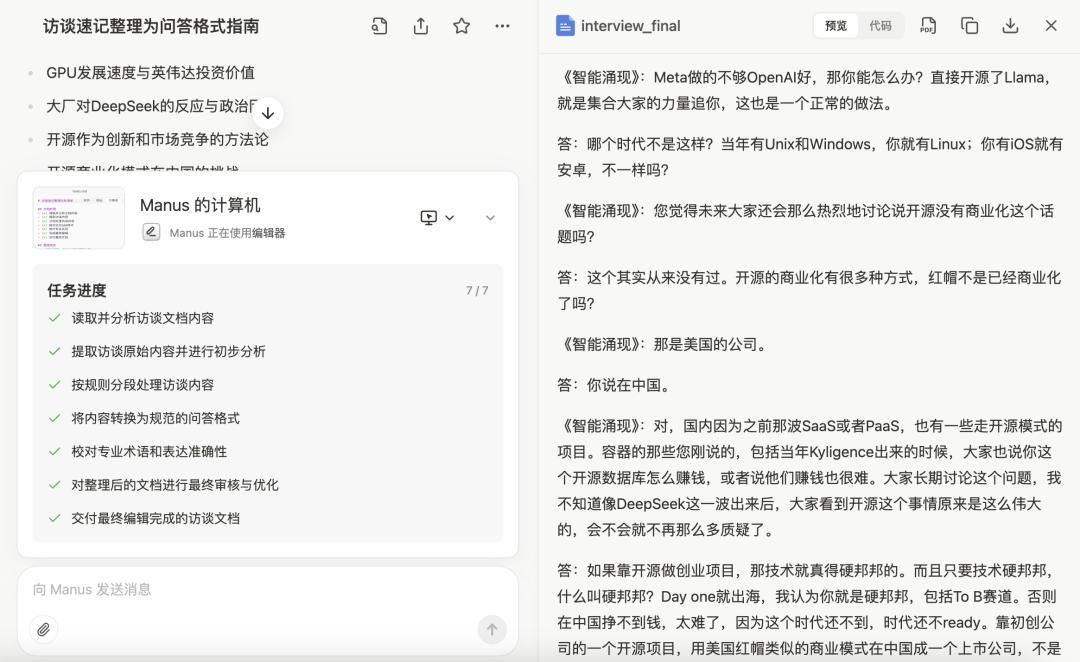Collapse the Manus computer panel
Viewport: 1080px width, 662px height.
pyautogui.click(x=490, y=218)
